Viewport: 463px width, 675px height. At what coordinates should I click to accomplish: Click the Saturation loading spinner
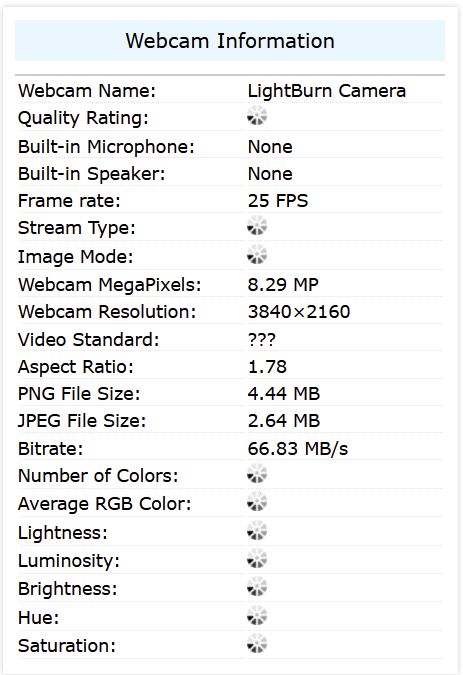coord(257,644)
